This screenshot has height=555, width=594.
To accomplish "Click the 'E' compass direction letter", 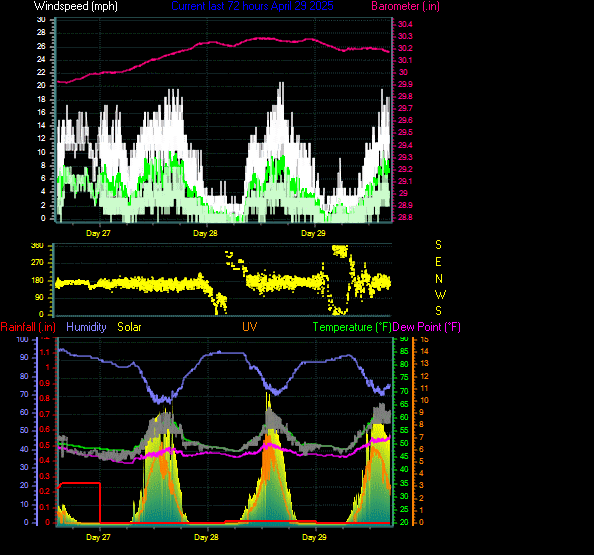I will point(438,262).
